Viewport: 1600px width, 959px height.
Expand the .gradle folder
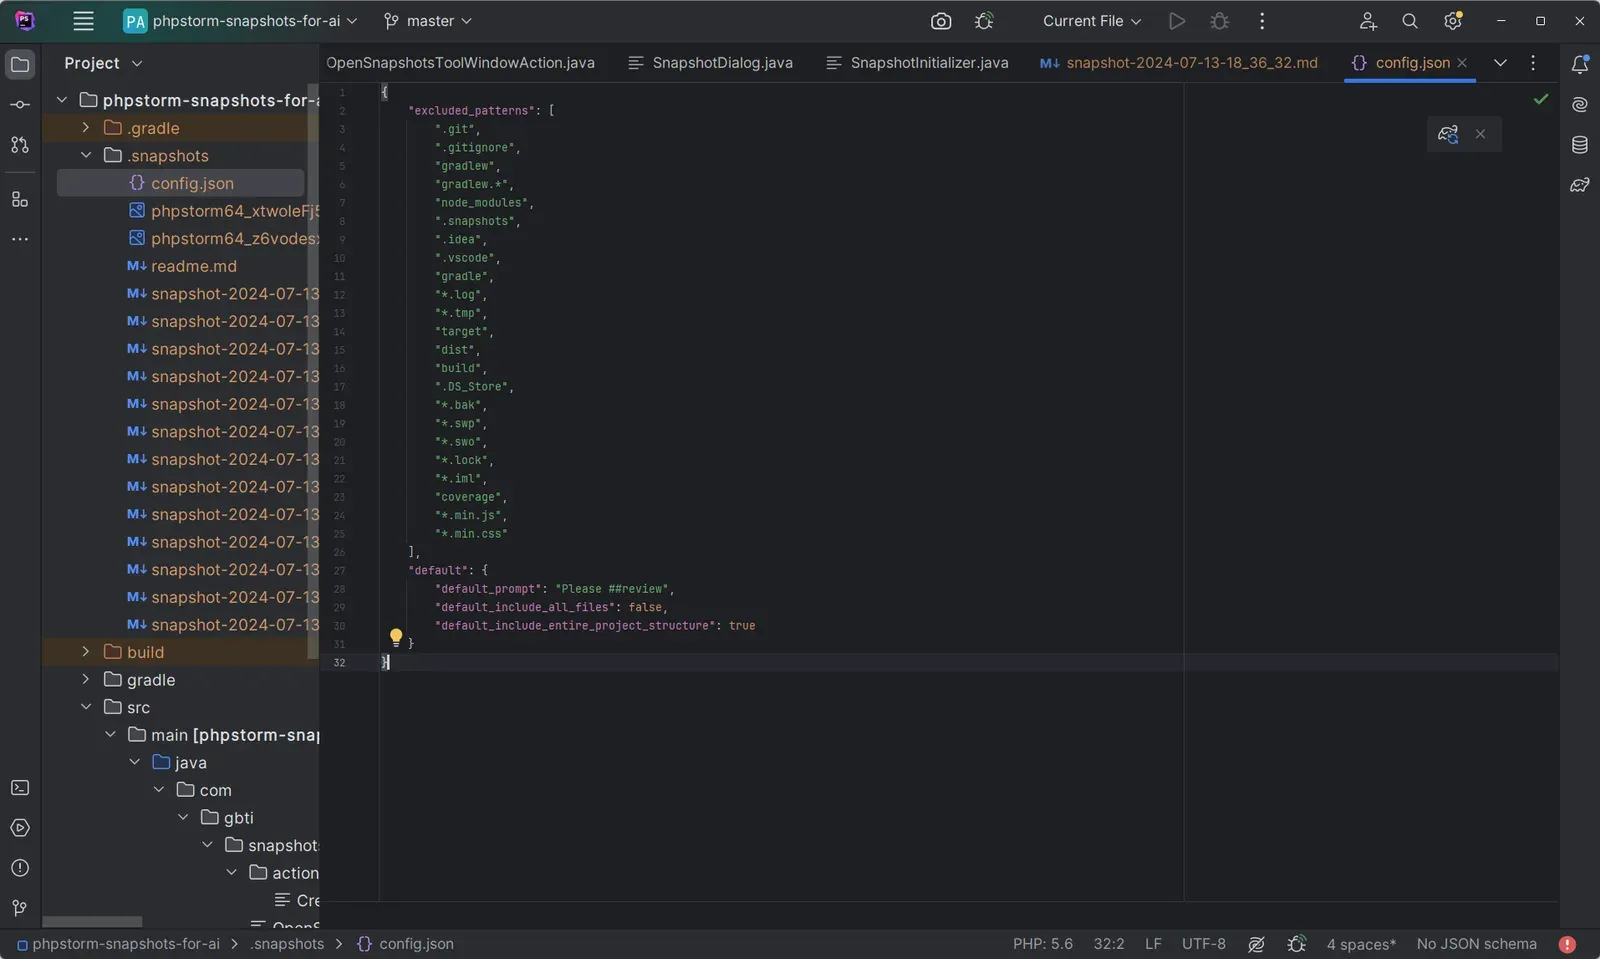tap(85, 128)
